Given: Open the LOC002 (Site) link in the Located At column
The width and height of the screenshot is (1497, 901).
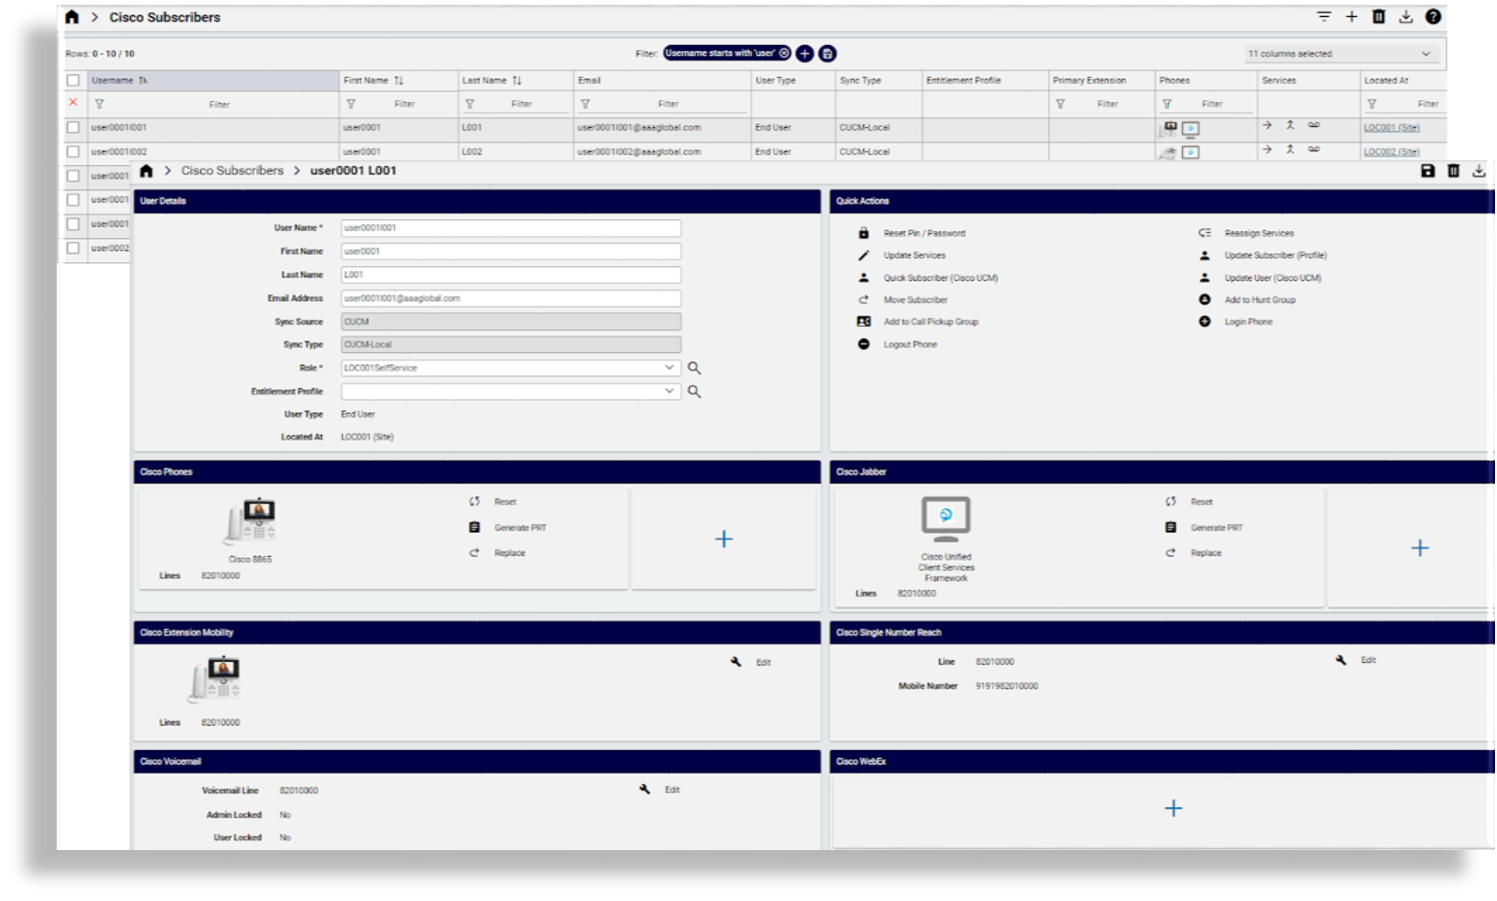Looking at the screenshot, I should [1391, 152].
